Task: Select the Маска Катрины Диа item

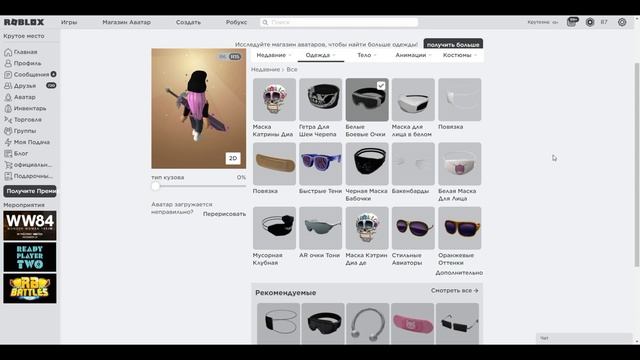Action: click(274, 100)
